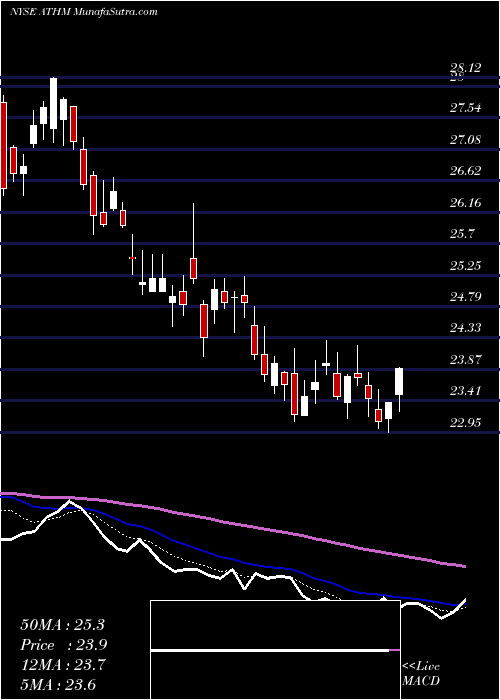Select the 28.12 price label
This screenshot has height=700, width=500.
pyautogui.click(x=466, y=68)
